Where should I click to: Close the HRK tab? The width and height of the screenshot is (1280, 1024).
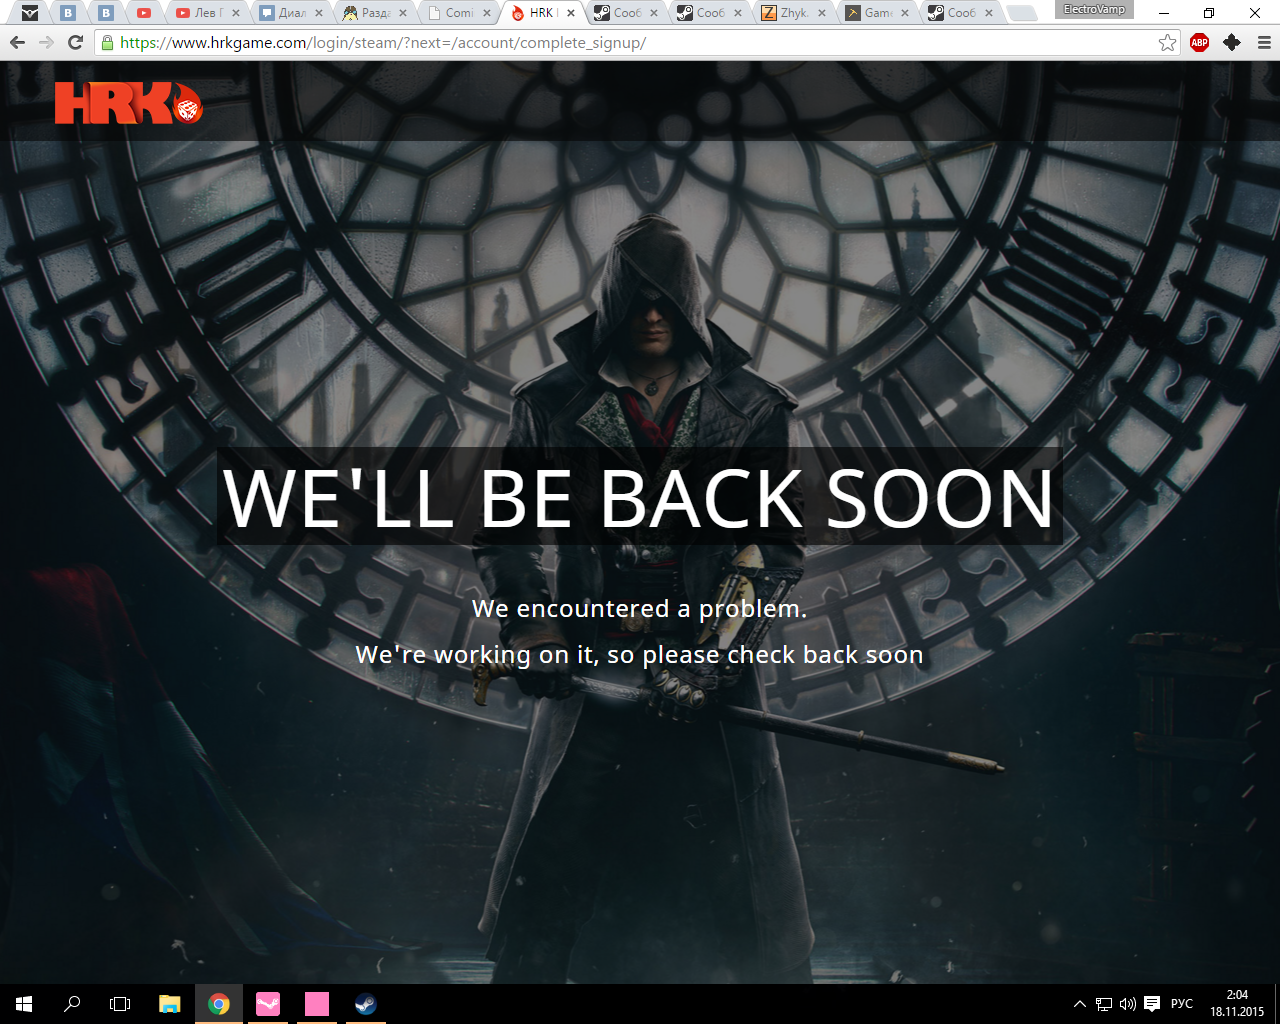(x=571, y=13)
